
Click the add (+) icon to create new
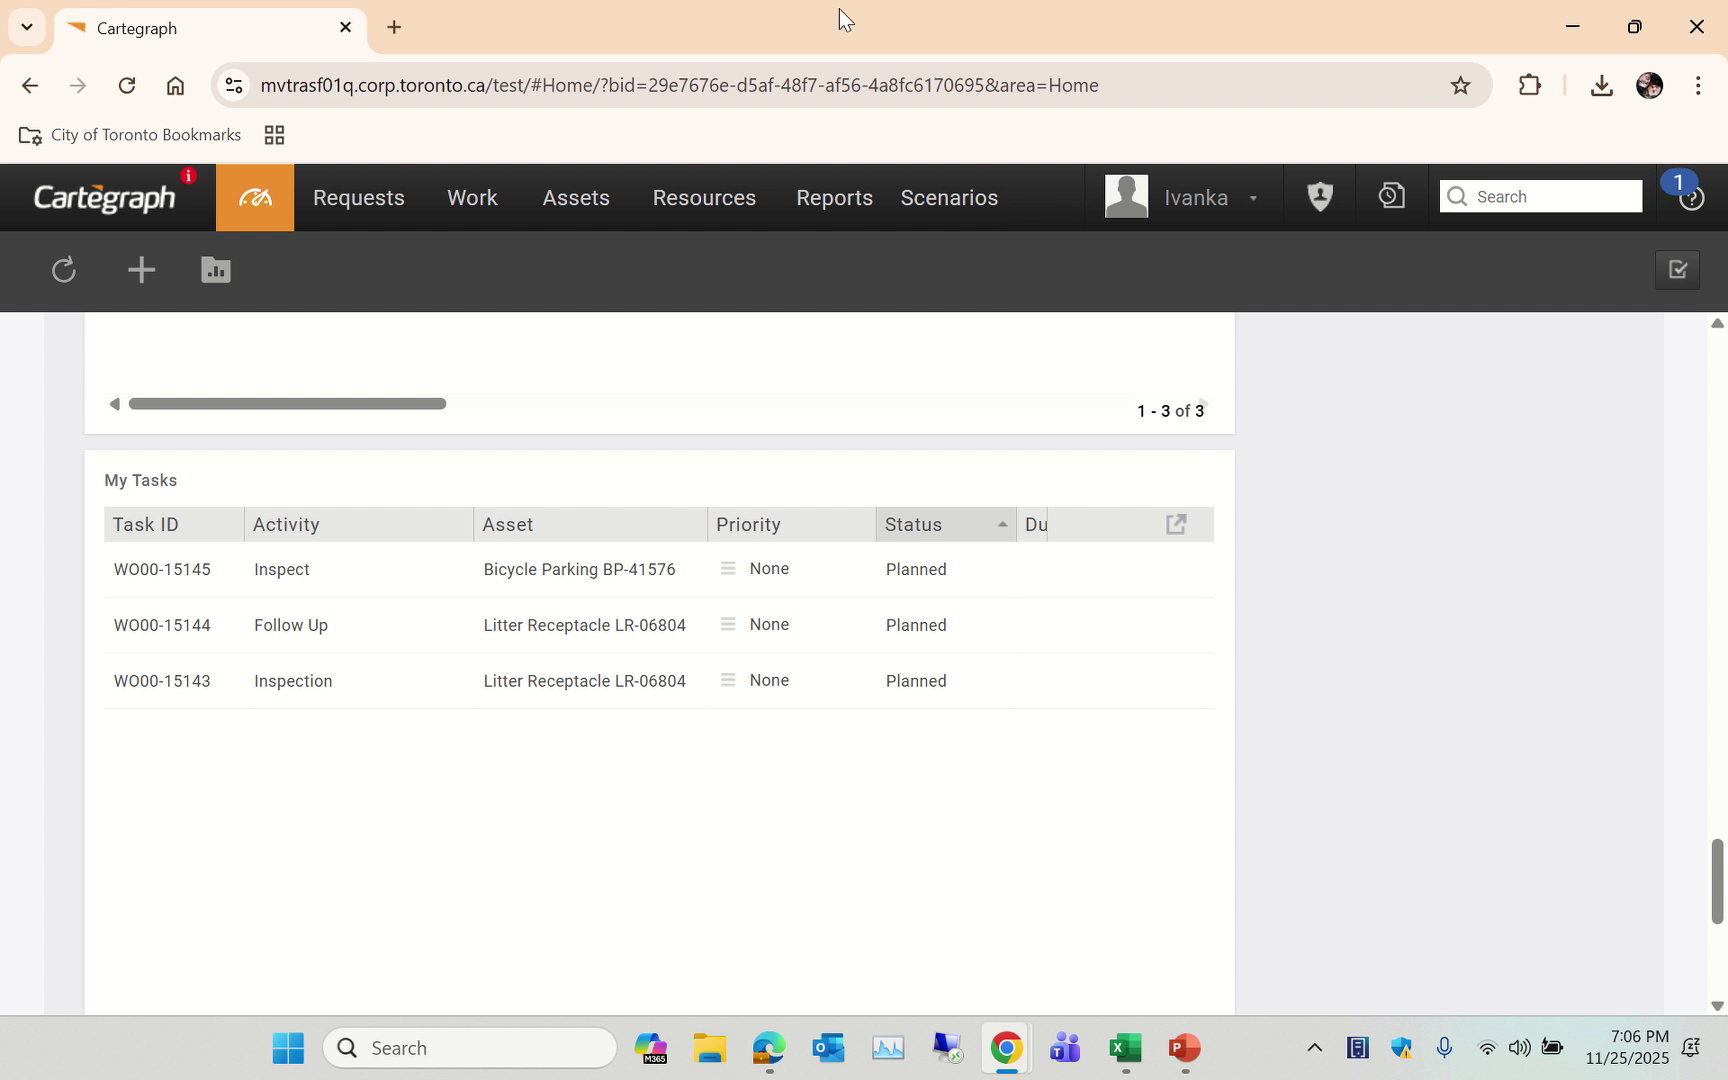(x=140, y=270)
